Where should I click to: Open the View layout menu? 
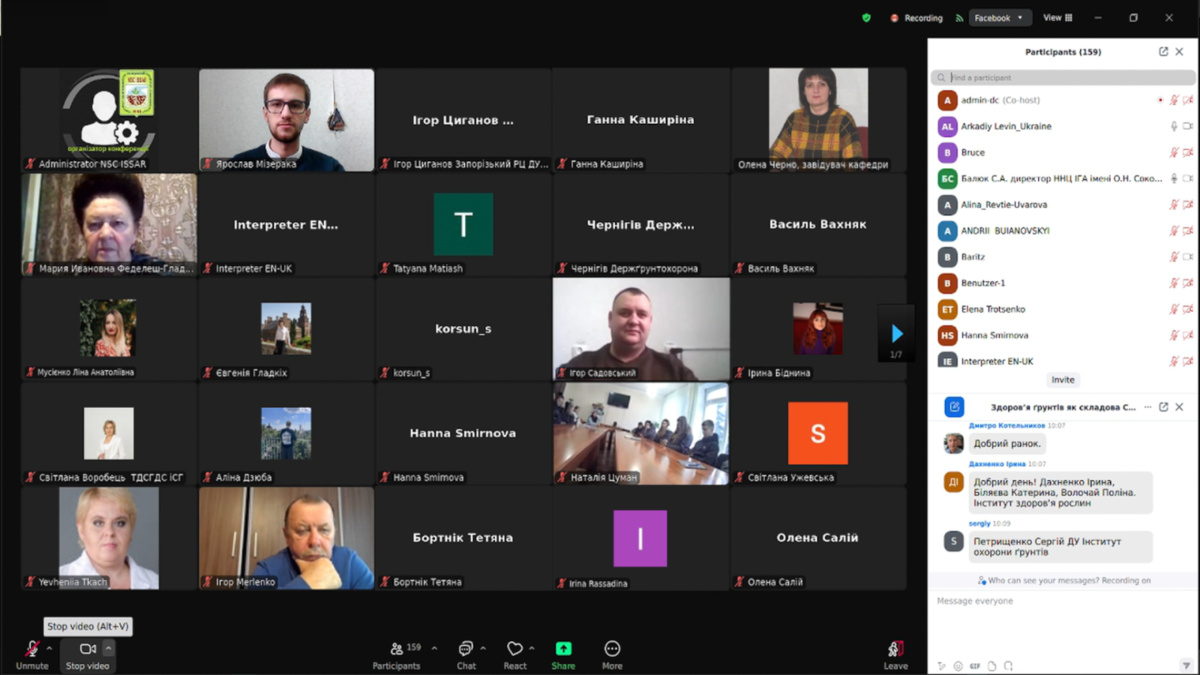1057,18
